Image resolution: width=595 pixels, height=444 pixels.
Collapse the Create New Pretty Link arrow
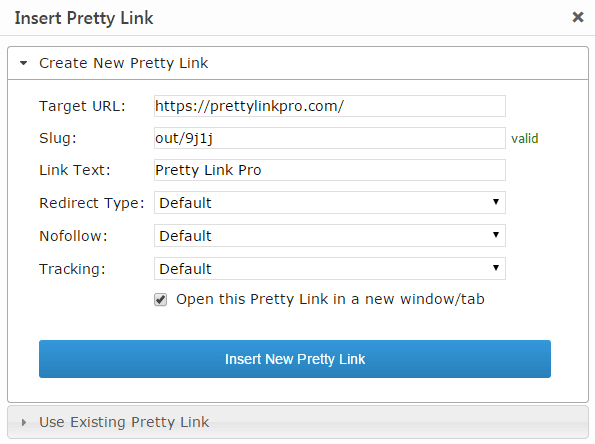[x=24, y=63]
